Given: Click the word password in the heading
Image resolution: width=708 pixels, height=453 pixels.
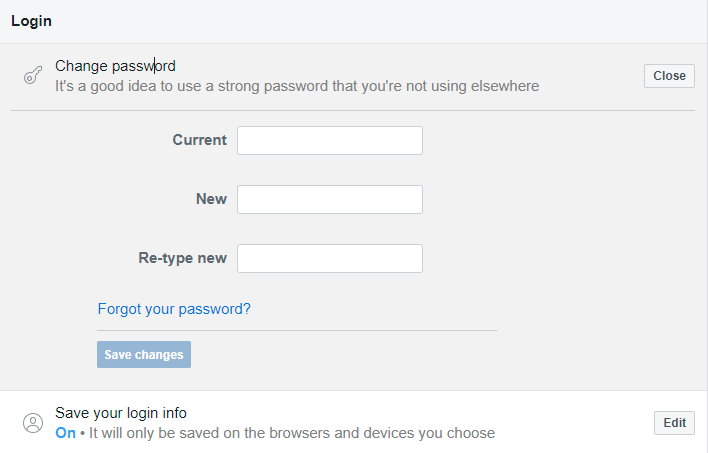Looking at the screenshot, I should click(x=144, y=66).
